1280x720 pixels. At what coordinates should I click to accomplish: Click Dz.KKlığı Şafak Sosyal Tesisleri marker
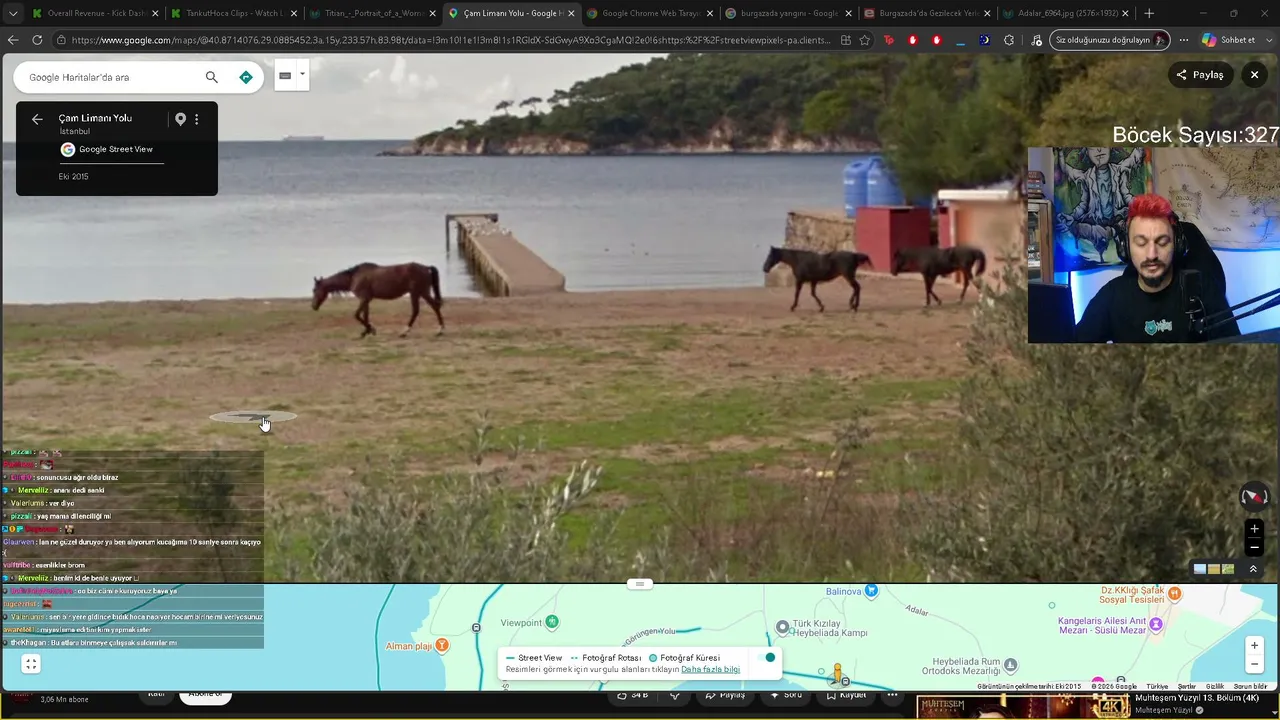click(1175, 593)
